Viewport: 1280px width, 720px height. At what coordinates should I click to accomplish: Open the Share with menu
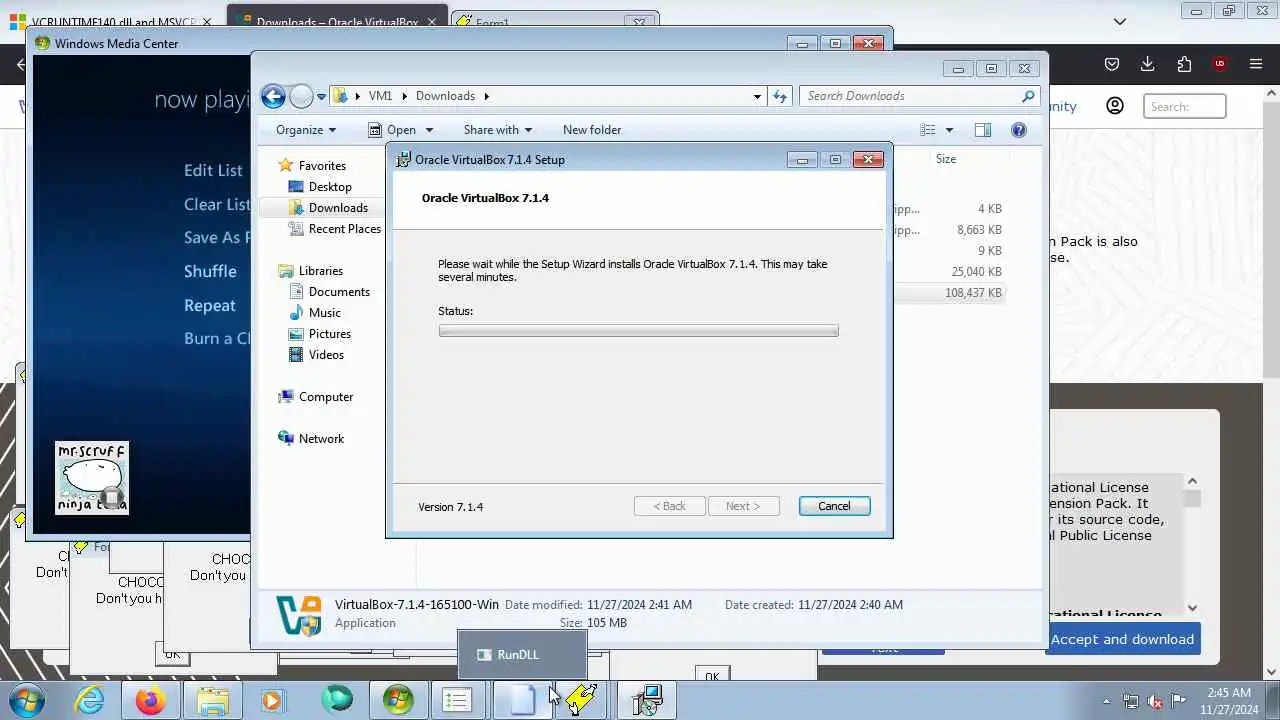[x=497, y=130]
